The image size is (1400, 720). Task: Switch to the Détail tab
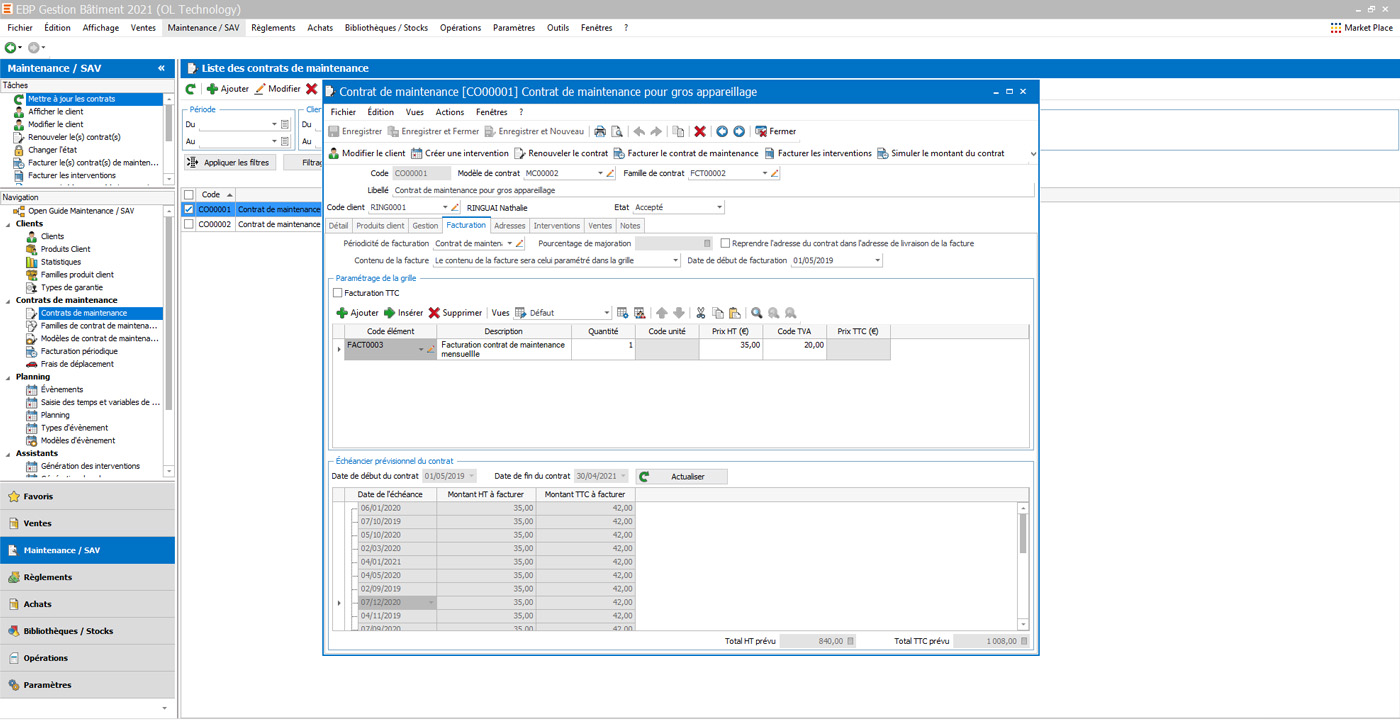tap(339, 226)
